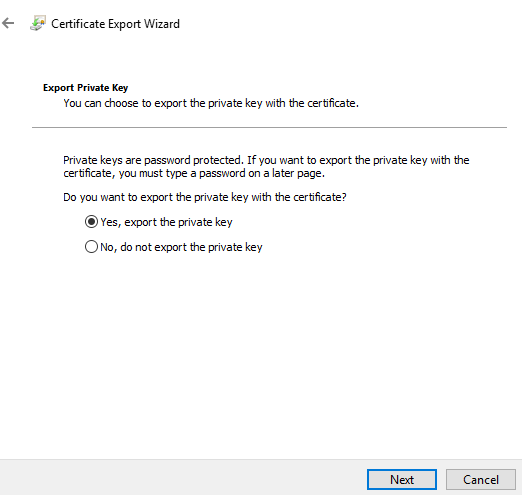522x495 pixels.
Task: Abort the wizard with the Cancel button
Action: pos(481,480)
